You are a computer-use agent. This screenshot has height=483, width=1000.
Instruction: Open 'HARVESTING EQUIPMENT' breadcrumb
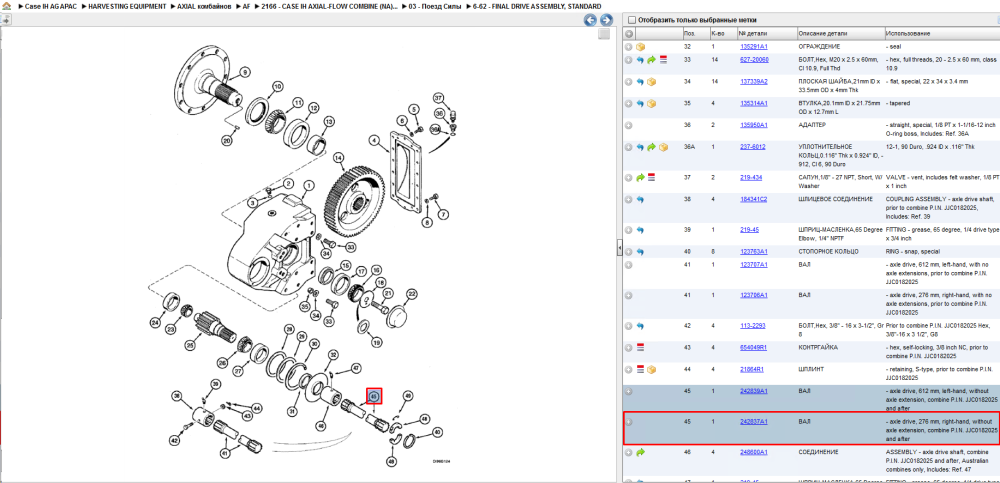(x=126, y=6)
